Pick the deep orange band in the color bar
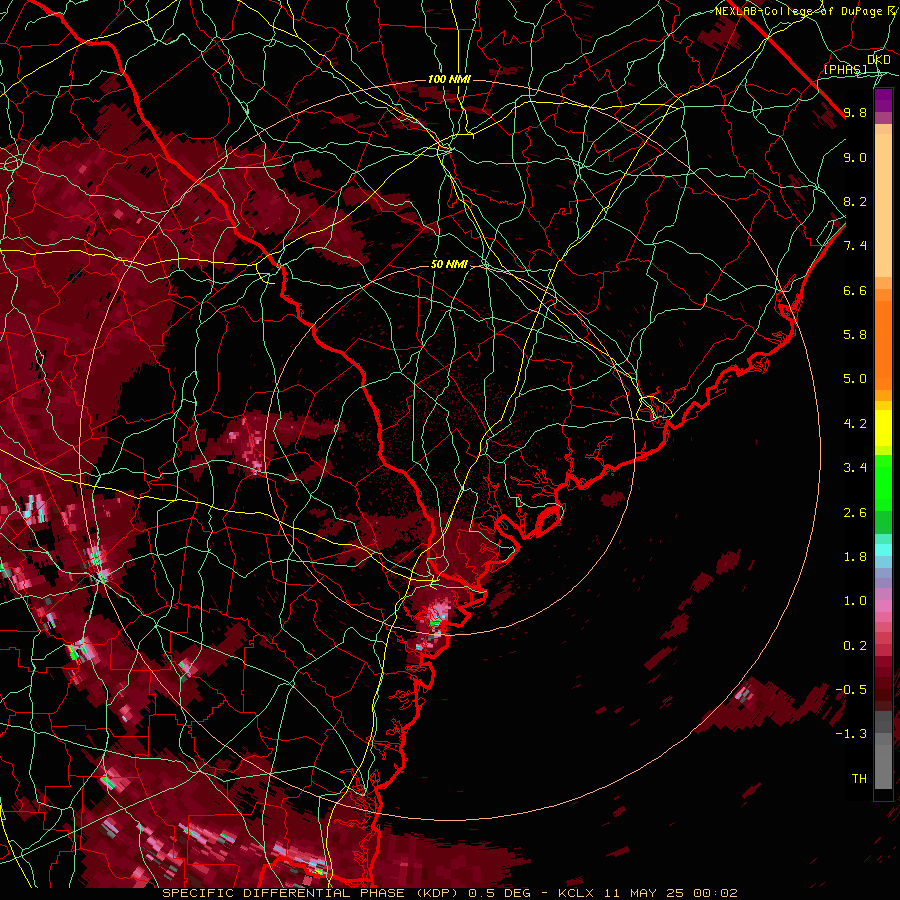This screenshot has height=900, width=900. [x=883, y=346]
